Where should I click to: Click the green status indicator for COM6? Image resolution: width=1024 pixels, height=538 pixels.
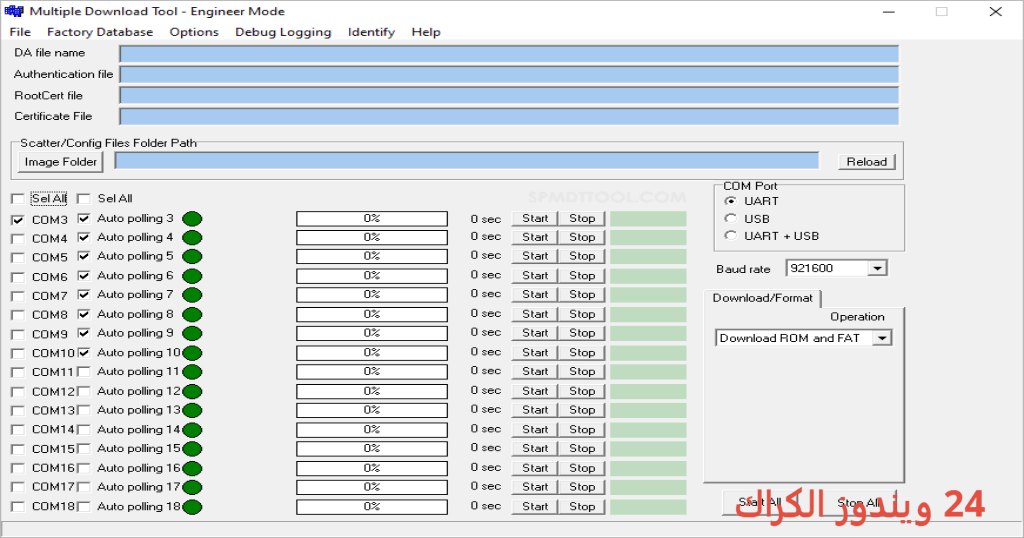(192, 276)
